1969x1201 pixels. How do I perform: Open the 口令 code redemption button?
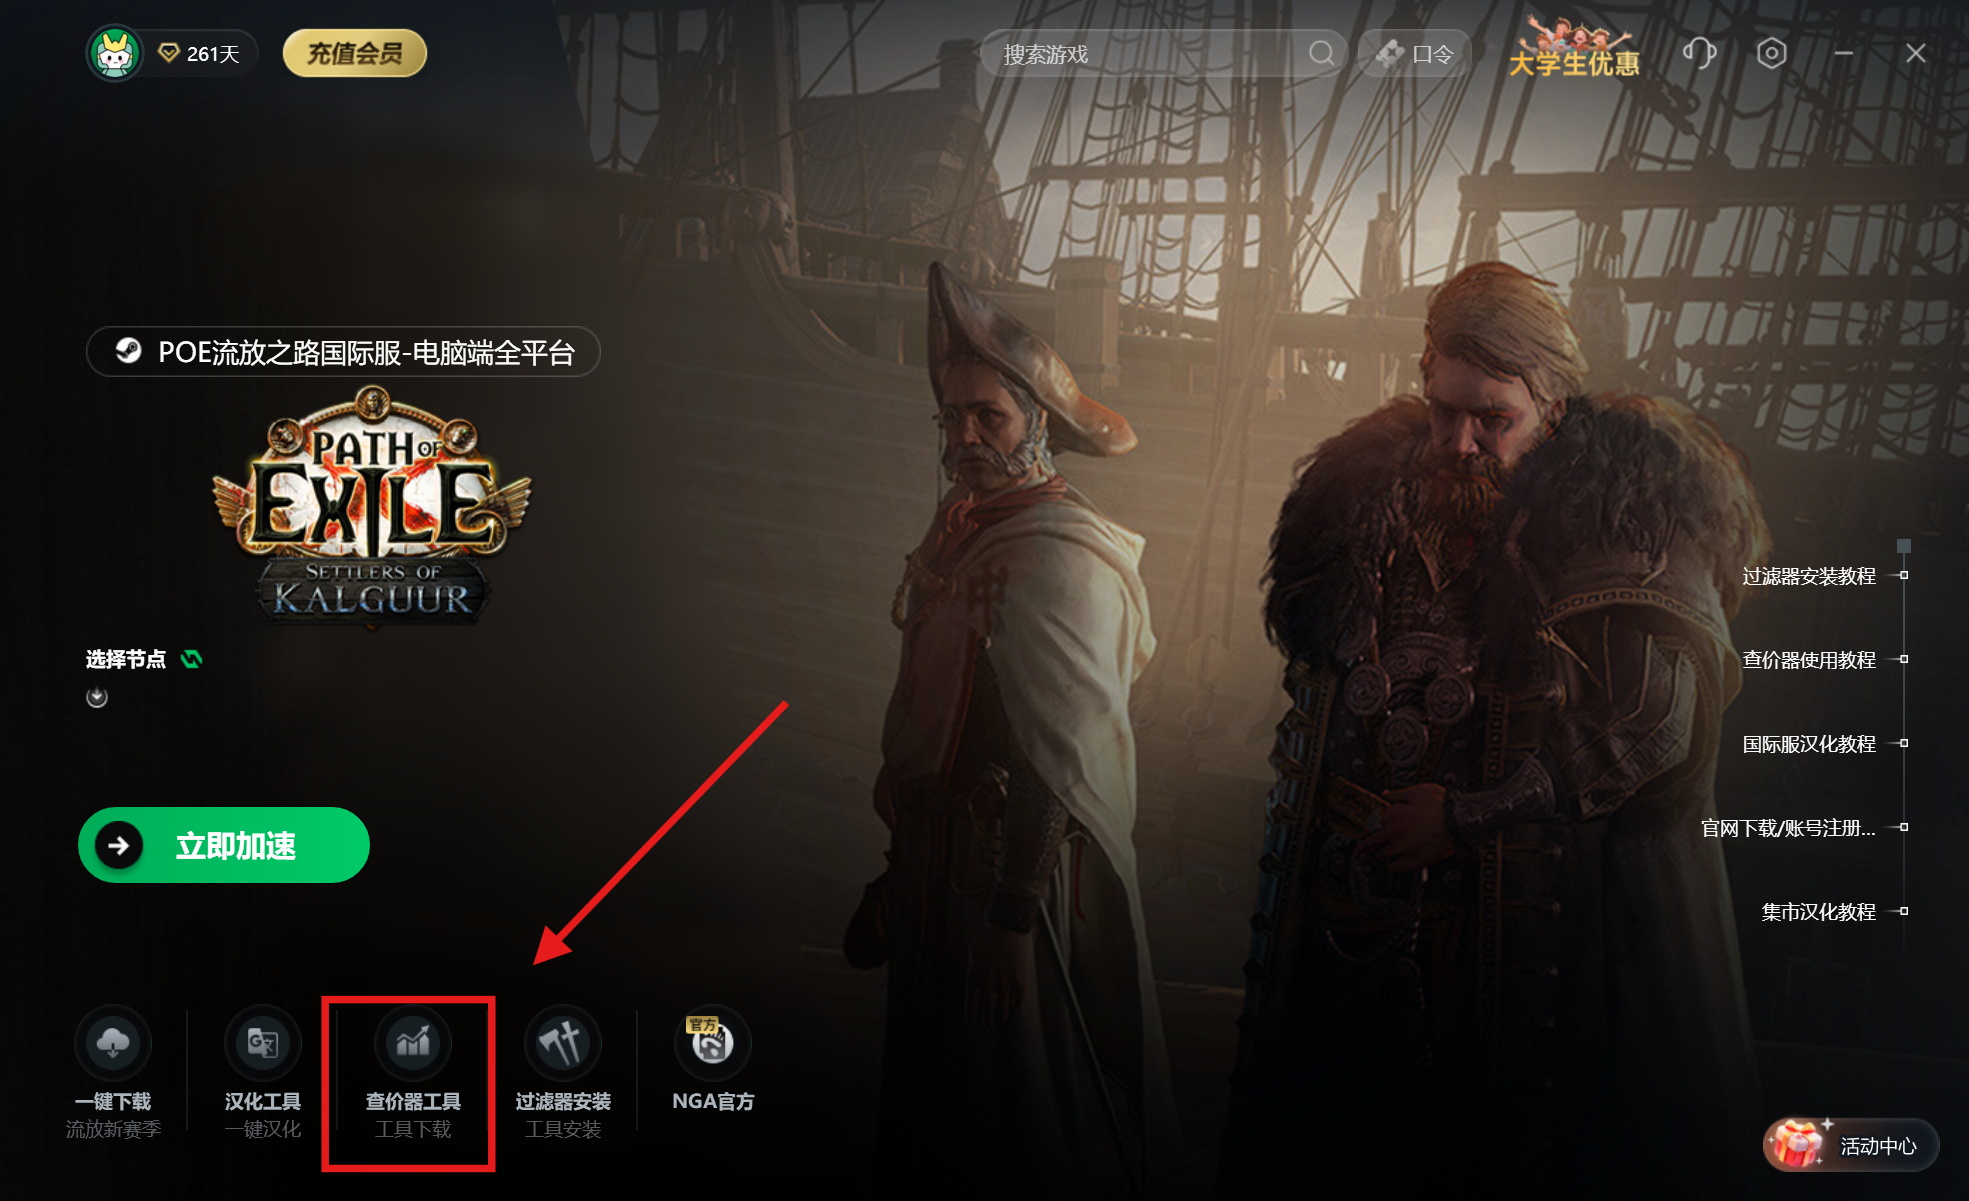tap(1414, 53)
